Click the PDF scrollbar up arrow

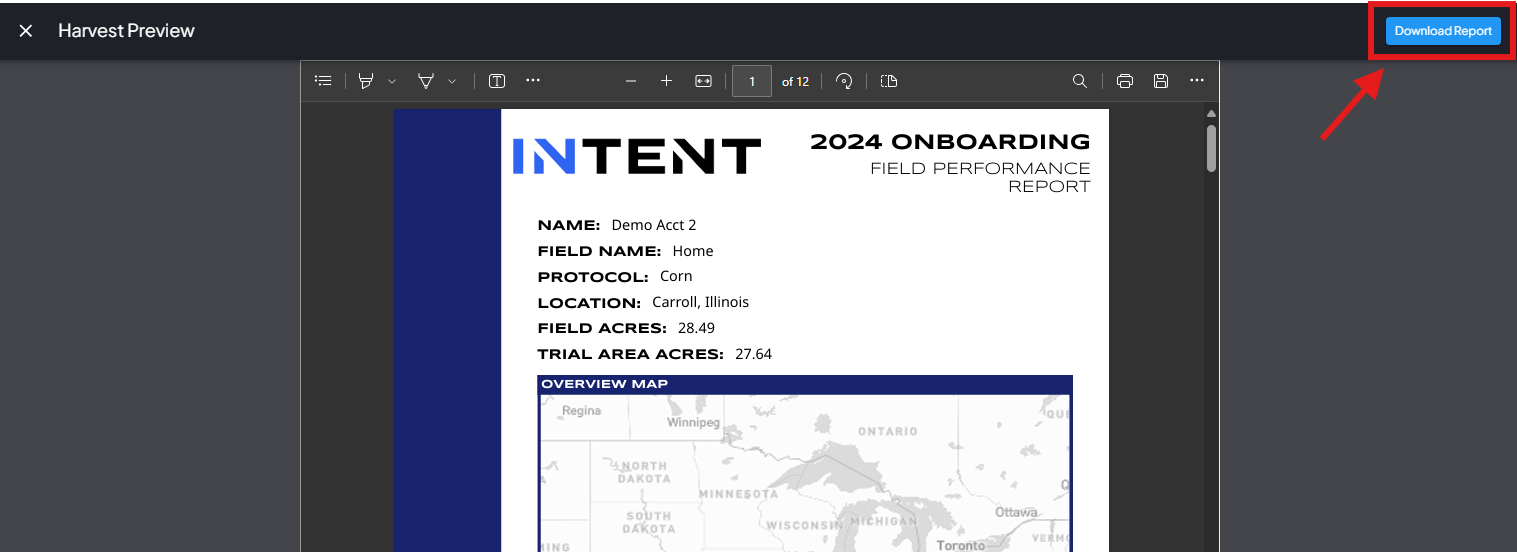click(1211, 113)
